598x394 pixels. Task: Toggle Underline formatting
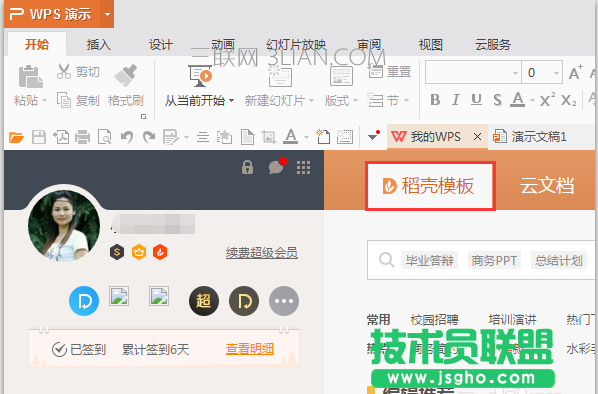click(476, 100)
